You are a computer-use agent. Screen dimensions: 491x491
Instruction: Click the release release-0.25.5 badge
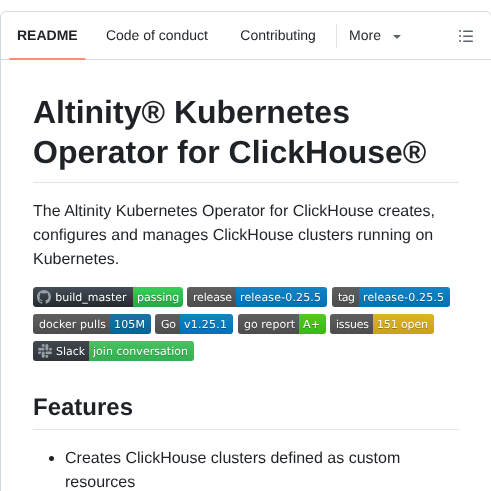click(257, 297)
